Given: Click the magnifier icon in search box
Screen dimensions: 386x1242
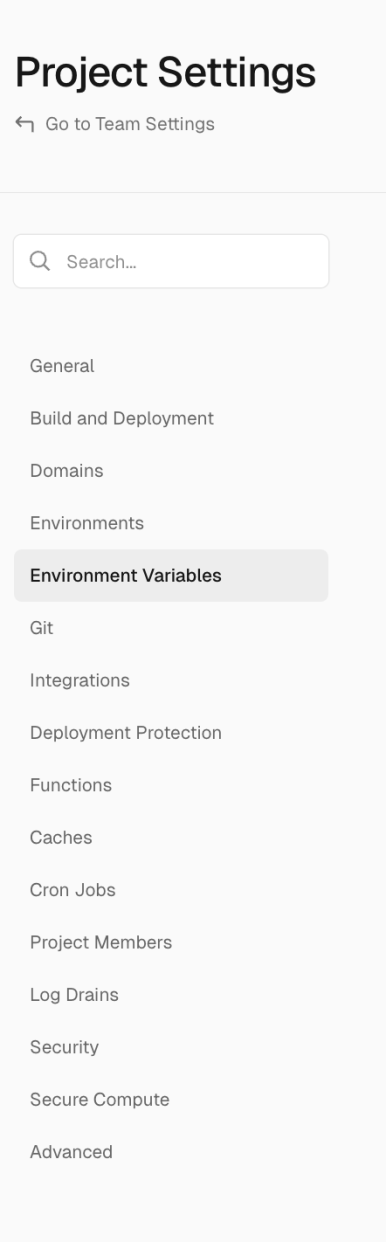Looking at the screenshot, I should coord(40,261).
